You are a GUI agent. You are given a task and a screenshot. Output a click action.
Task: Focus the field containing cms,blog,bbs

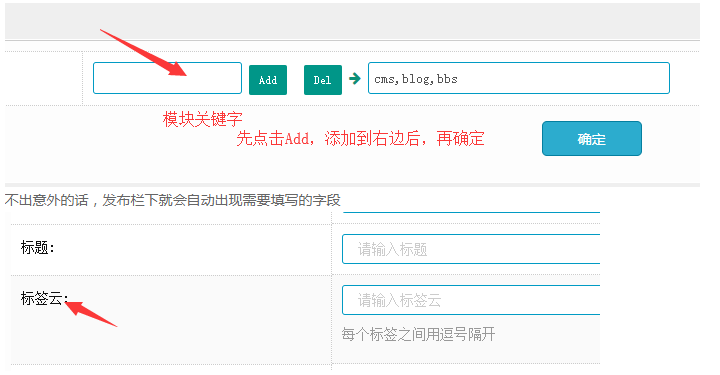click(519, 78)
